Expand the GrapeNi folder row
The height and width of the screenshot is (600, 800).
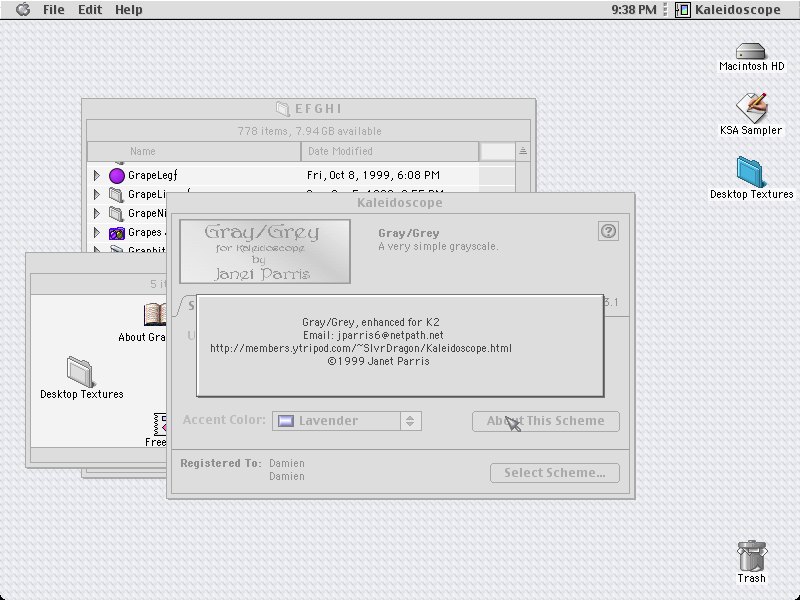96,213
